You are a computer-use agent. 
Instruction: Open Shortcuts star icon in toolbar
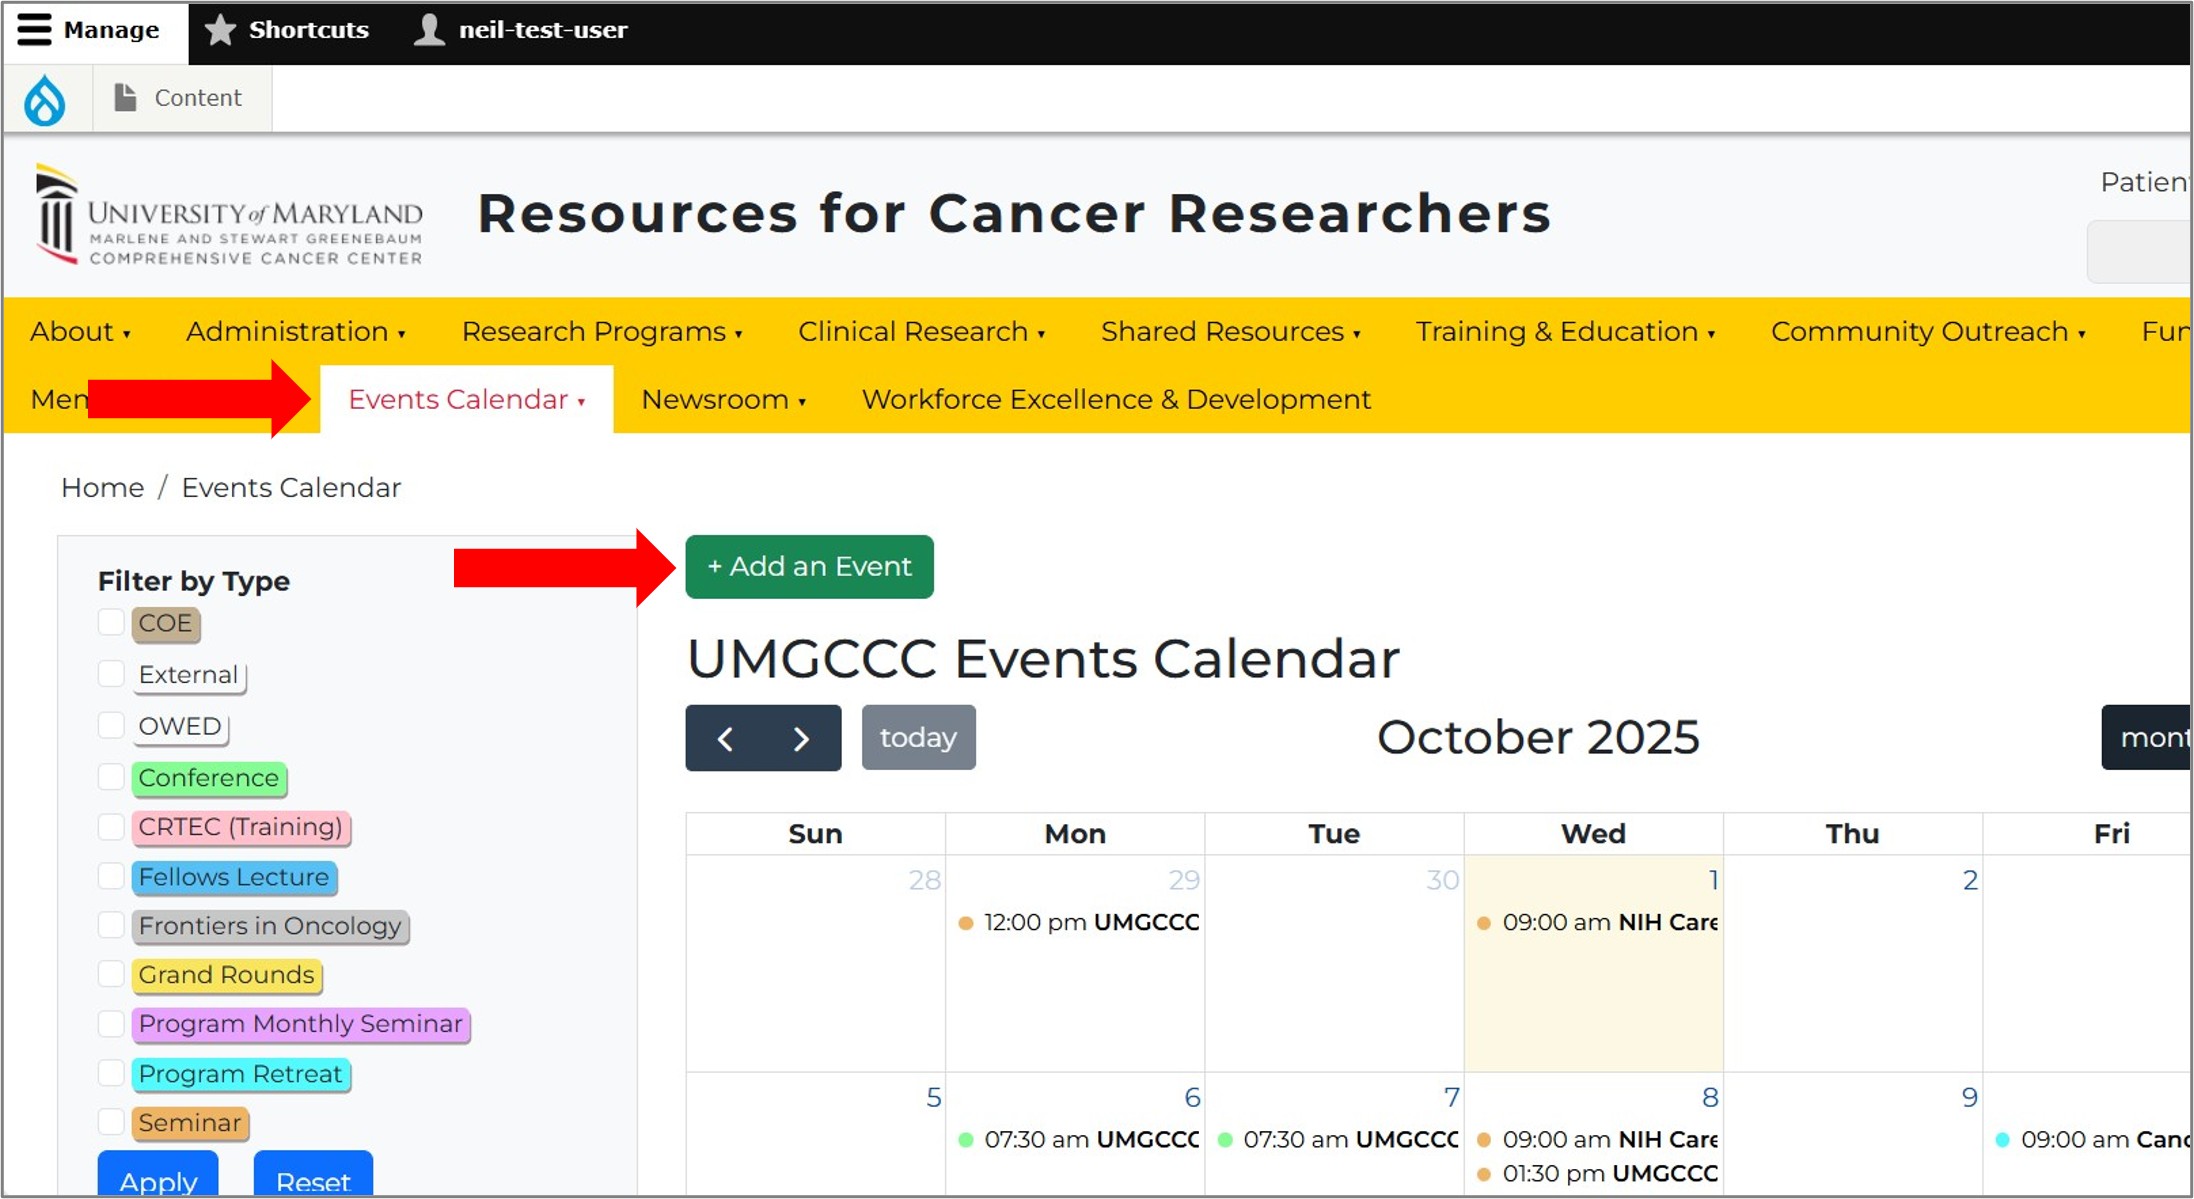tap(220, 30)
